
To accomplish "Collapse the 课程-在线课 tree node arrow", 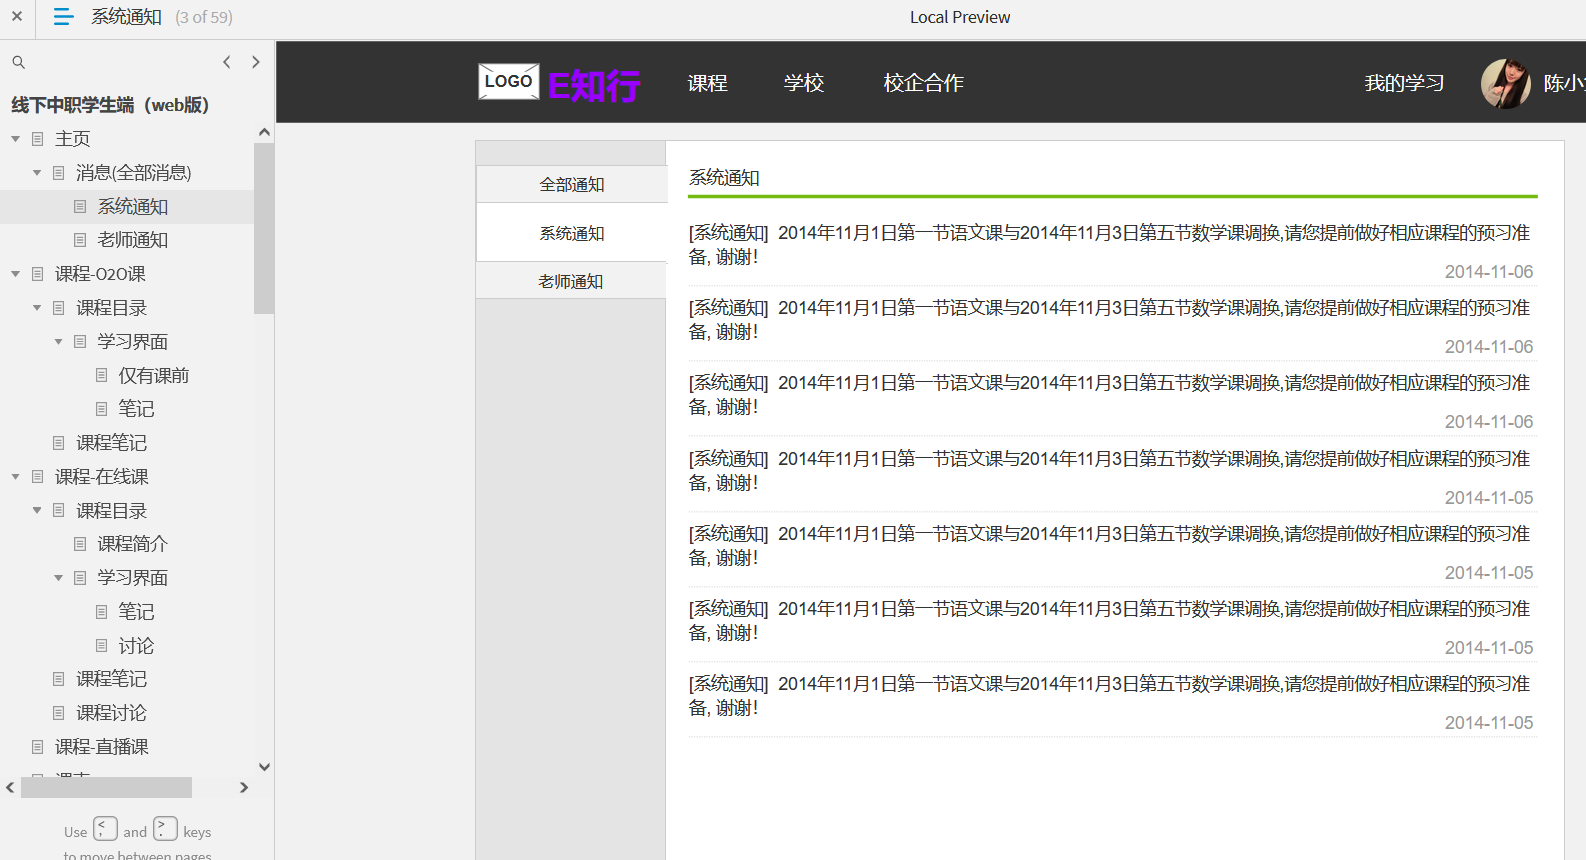I will (16, 477).
